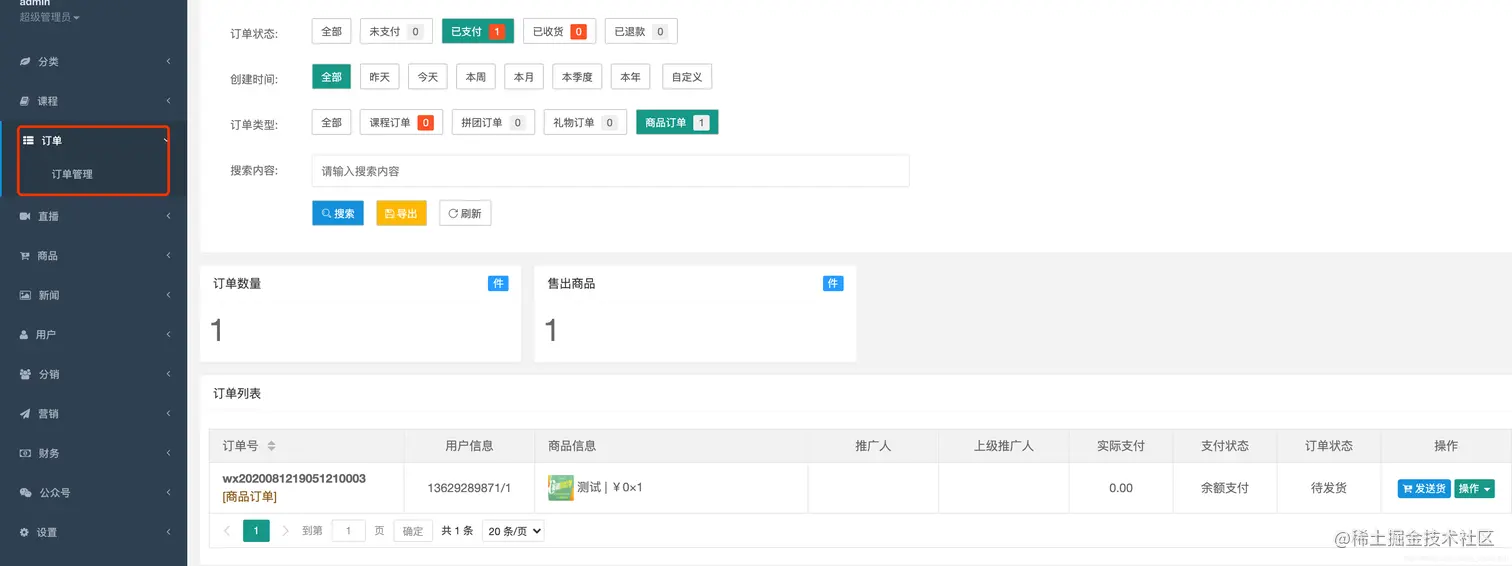This screenshot has height=566, width=1512.
Task: Click the 0.00 actual payment cell
Action: [1121, 488]
